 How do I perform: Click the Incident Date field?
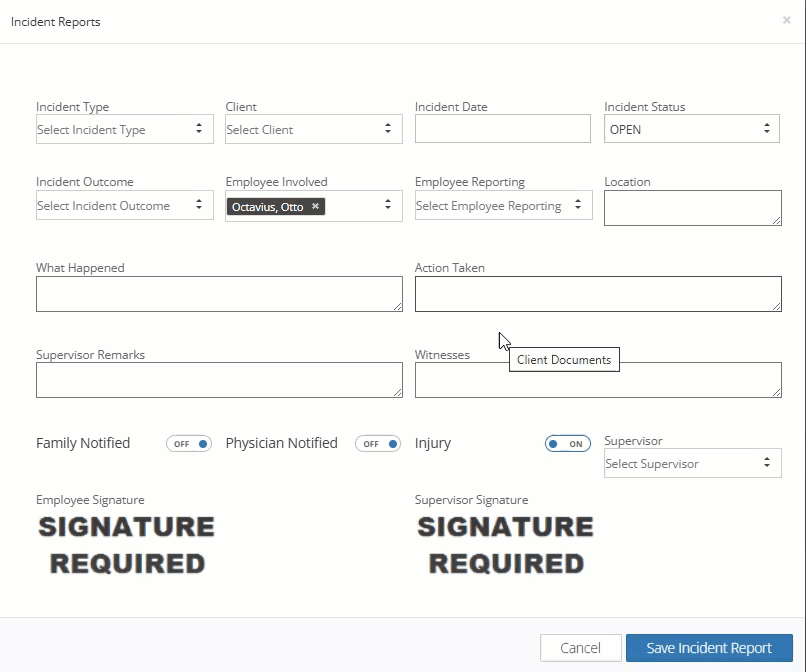[503, 129]
